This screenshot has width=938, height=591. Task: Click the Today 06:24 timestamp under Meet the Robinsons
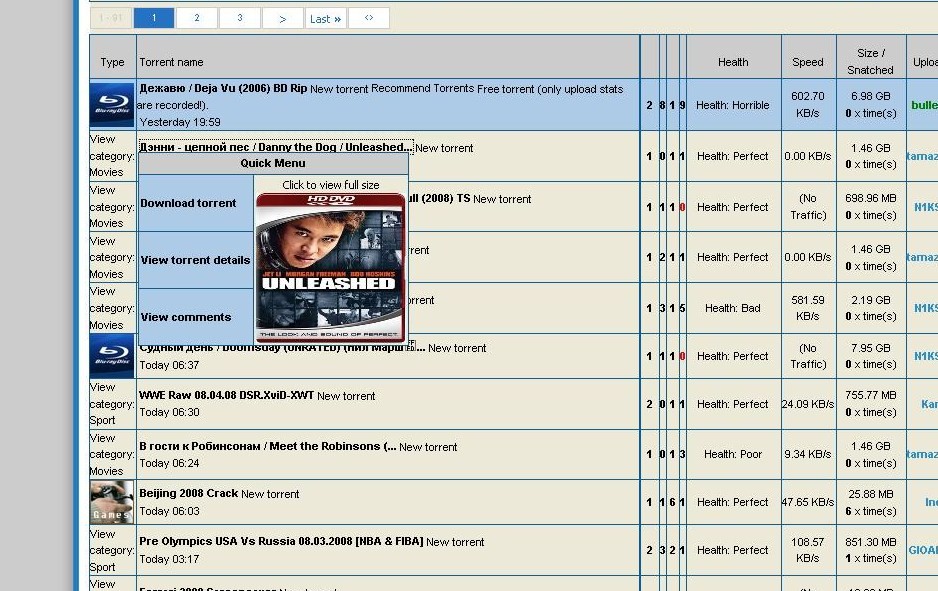point(169,463)
